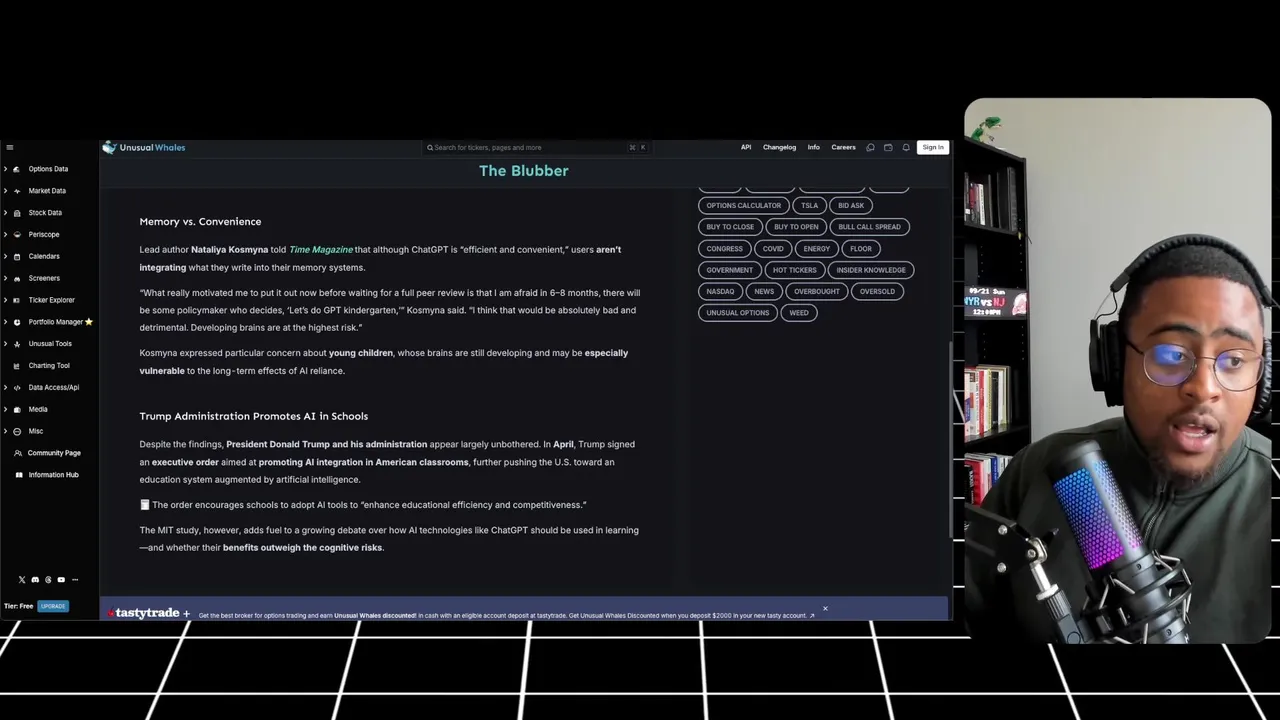The image size is (1280, 720).
Task: Click the Community Page people icon
Action: click(x=18, y=453)
